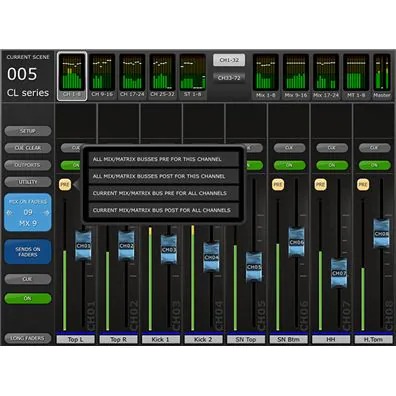Choose Current Mix/Matrix Bus Post For All Channels
This screenshot has width=396, height=396.
tap(164, 210)
